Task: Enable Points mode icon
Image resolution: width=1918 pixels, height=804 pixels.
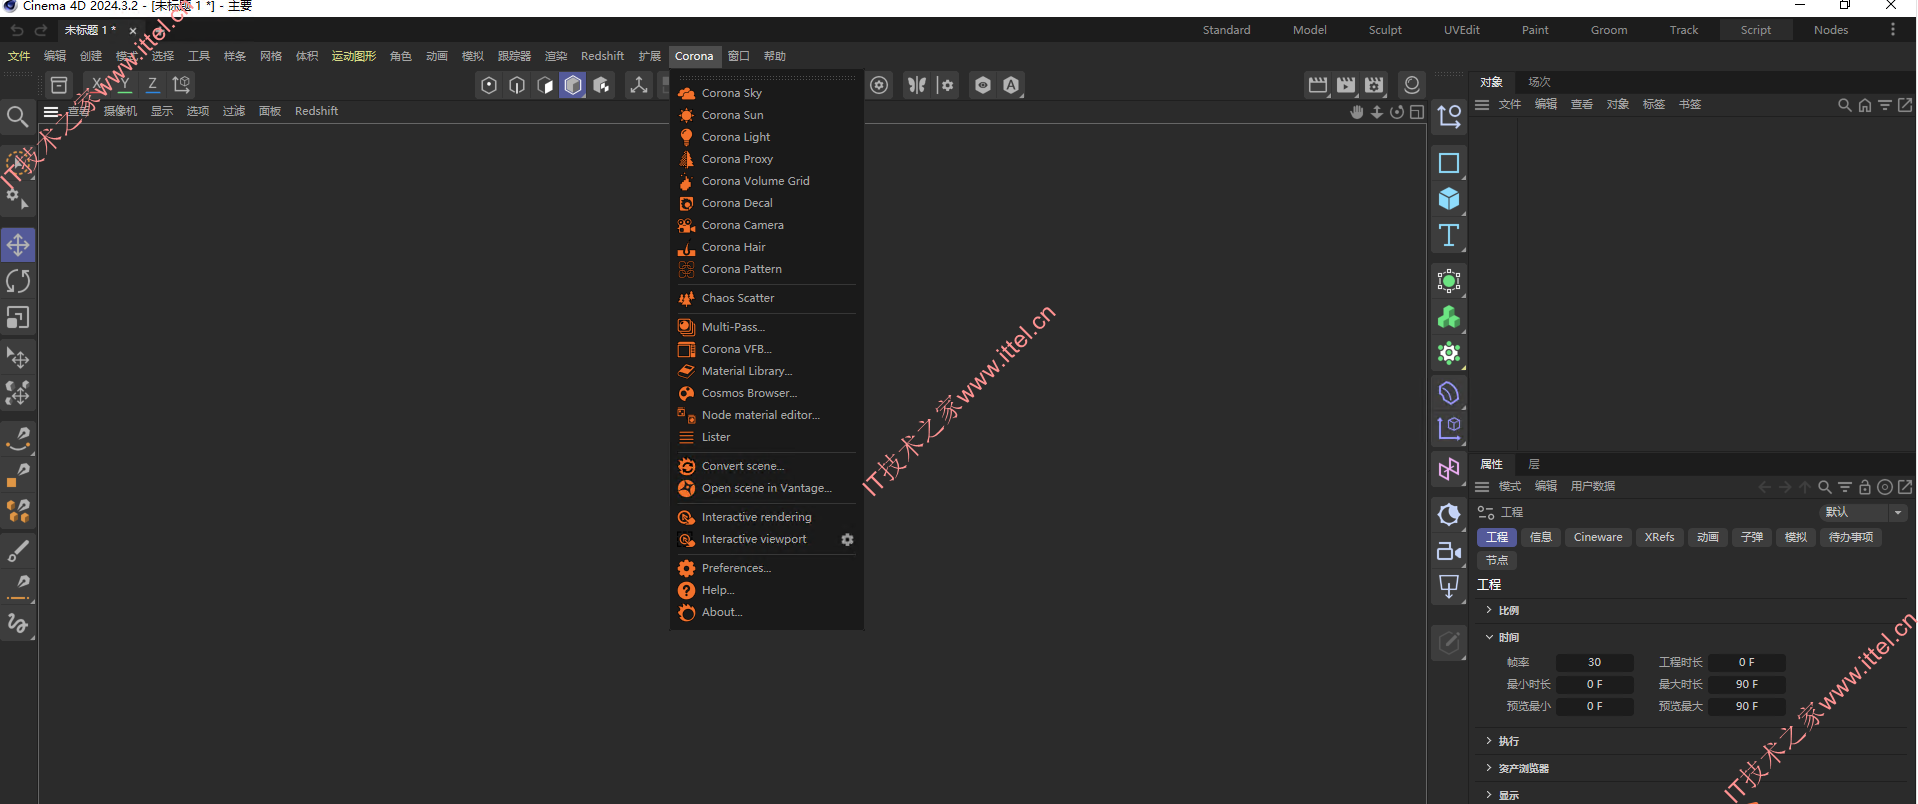Action: pyautogui.click(x=489, y=85)
